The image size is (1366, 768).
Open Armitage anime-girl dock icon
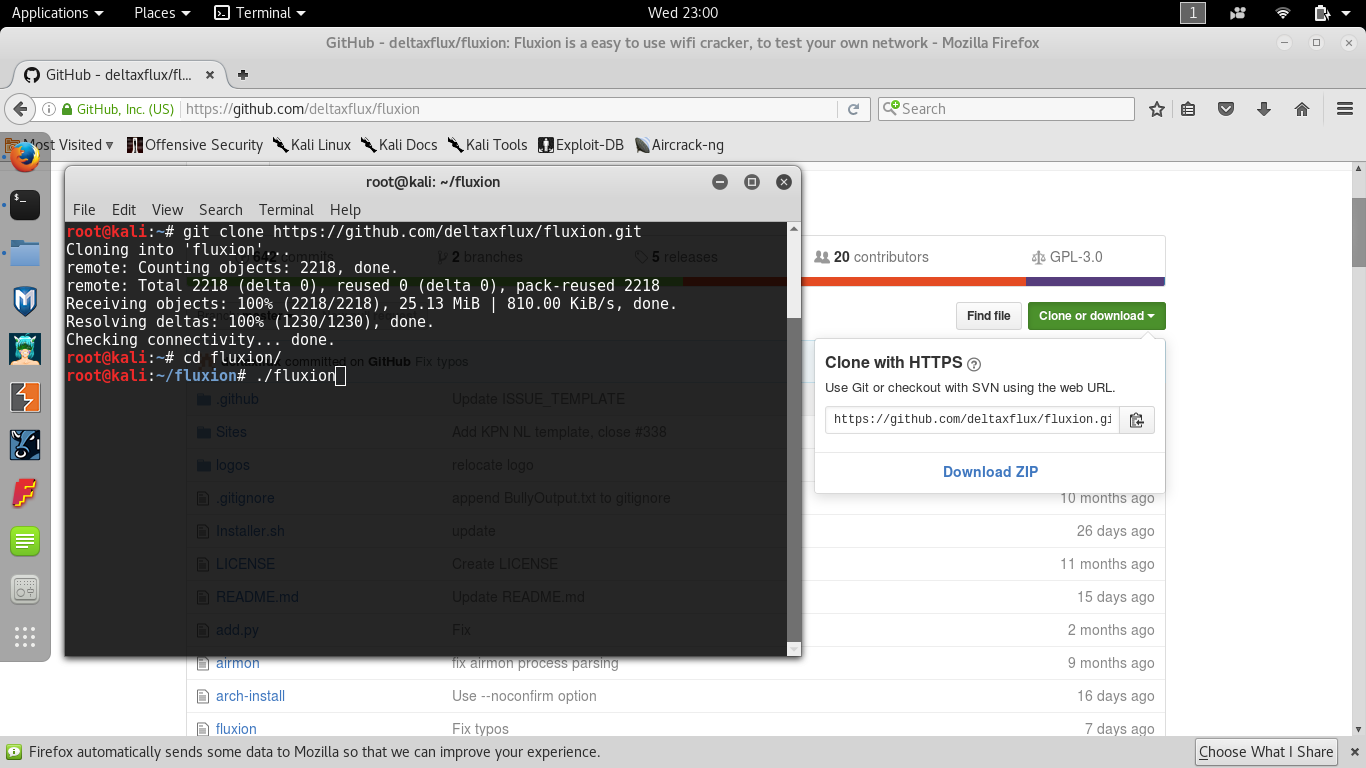click(x=25, y=349)
